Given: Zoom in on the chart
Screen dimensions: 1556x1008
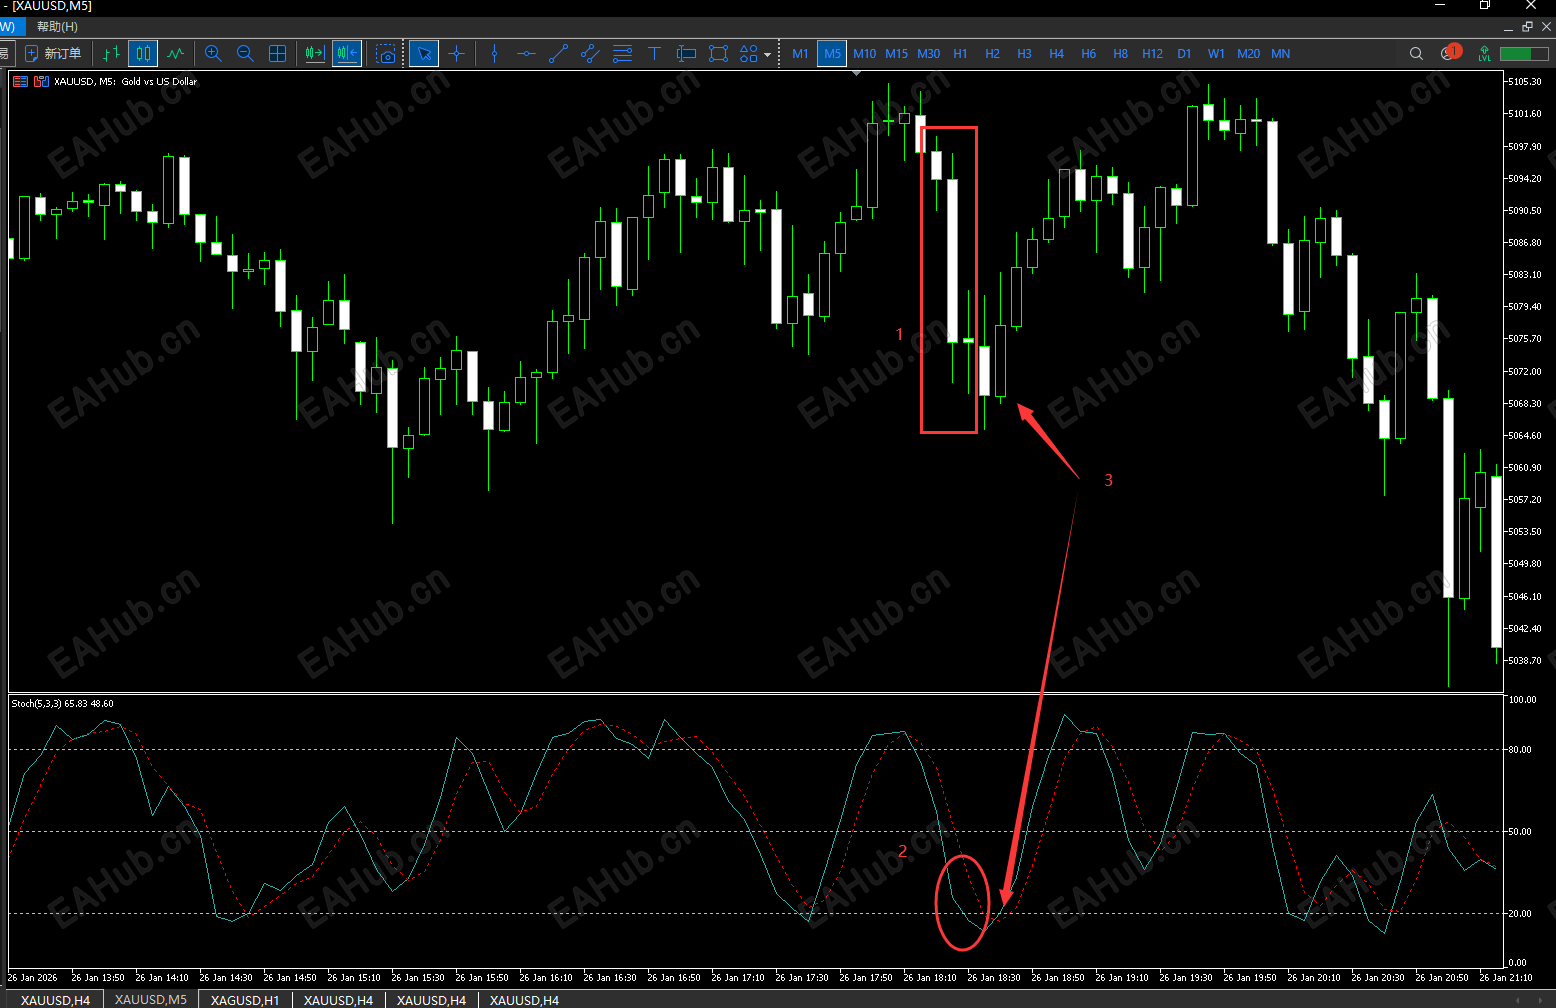Looking at the screenshot, I should tap(213, 53).
